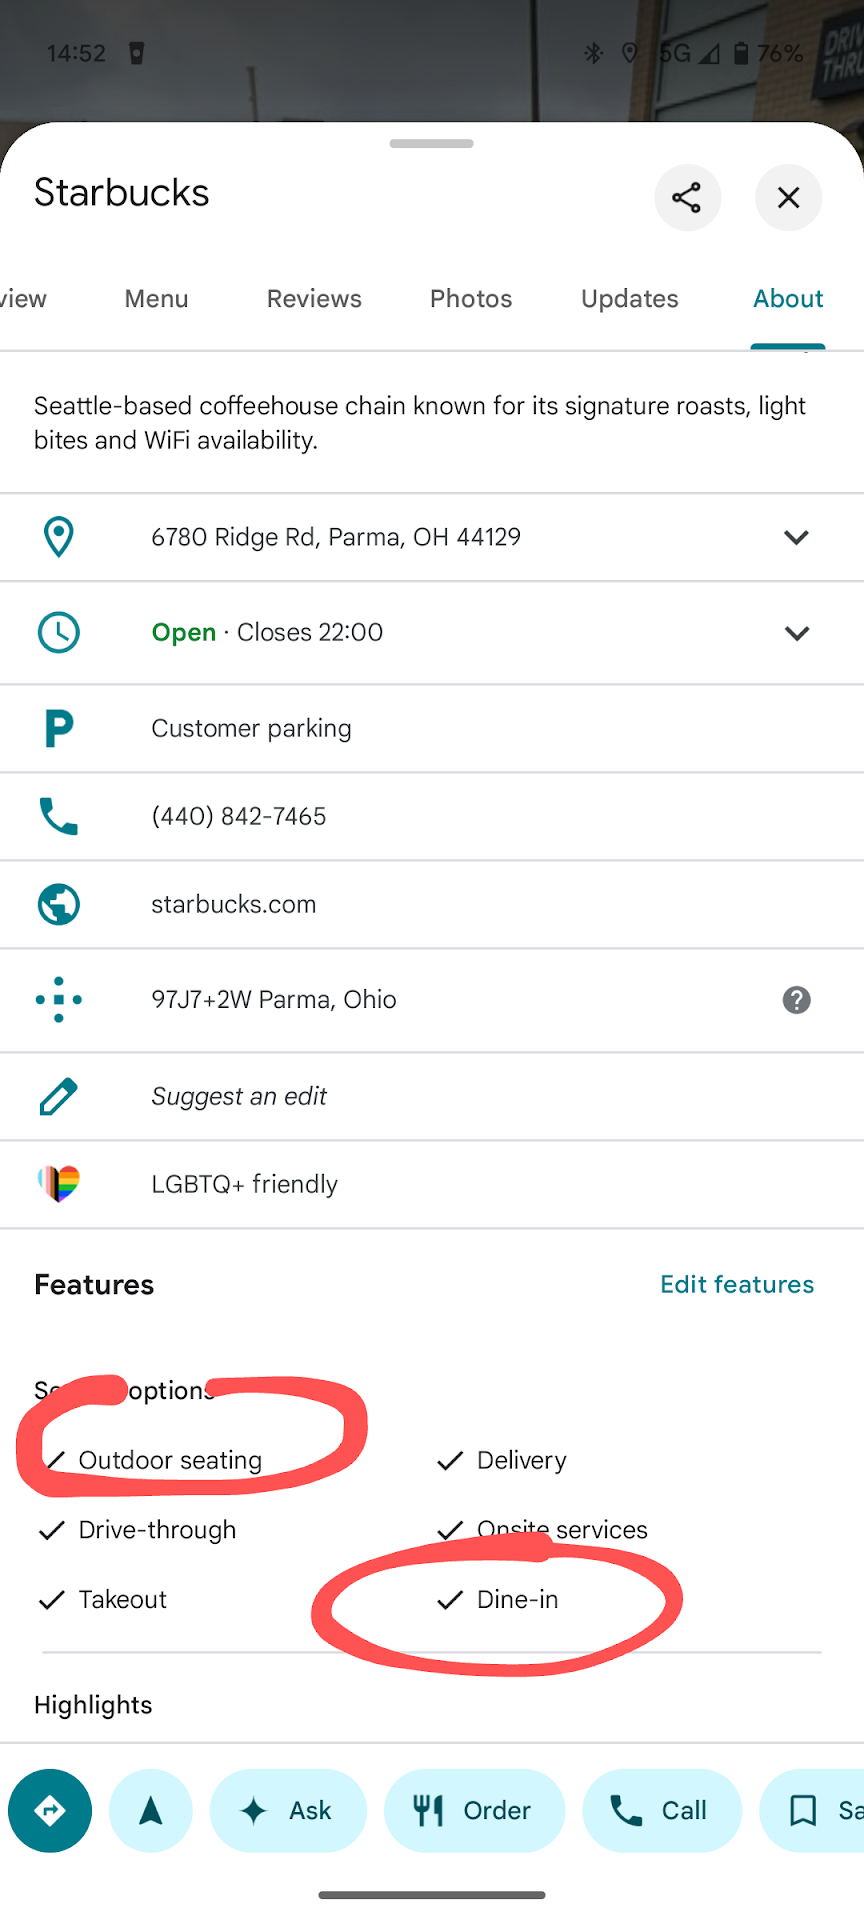Tap the Delivery checkmark item
Viewport: 864px width, 1920px height.
(x=503, y=1460)
